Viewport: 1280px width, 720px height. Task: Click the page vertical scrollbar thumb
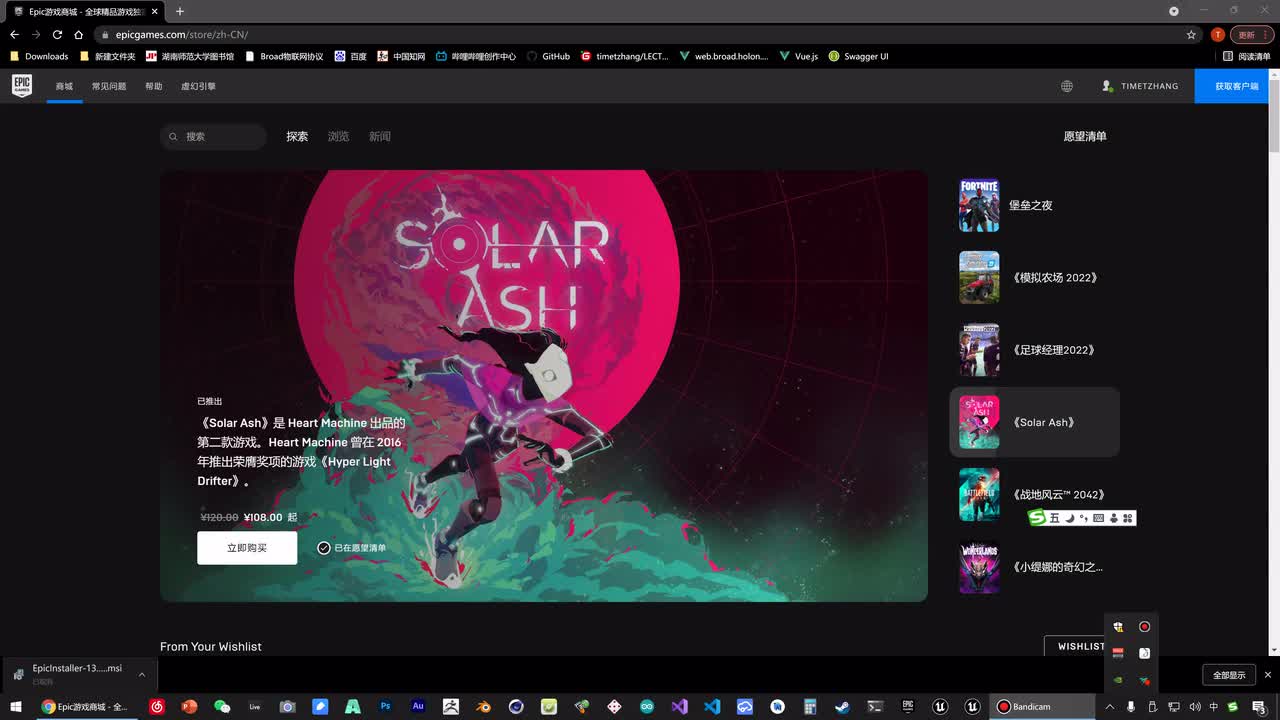tap(1274, 115)
